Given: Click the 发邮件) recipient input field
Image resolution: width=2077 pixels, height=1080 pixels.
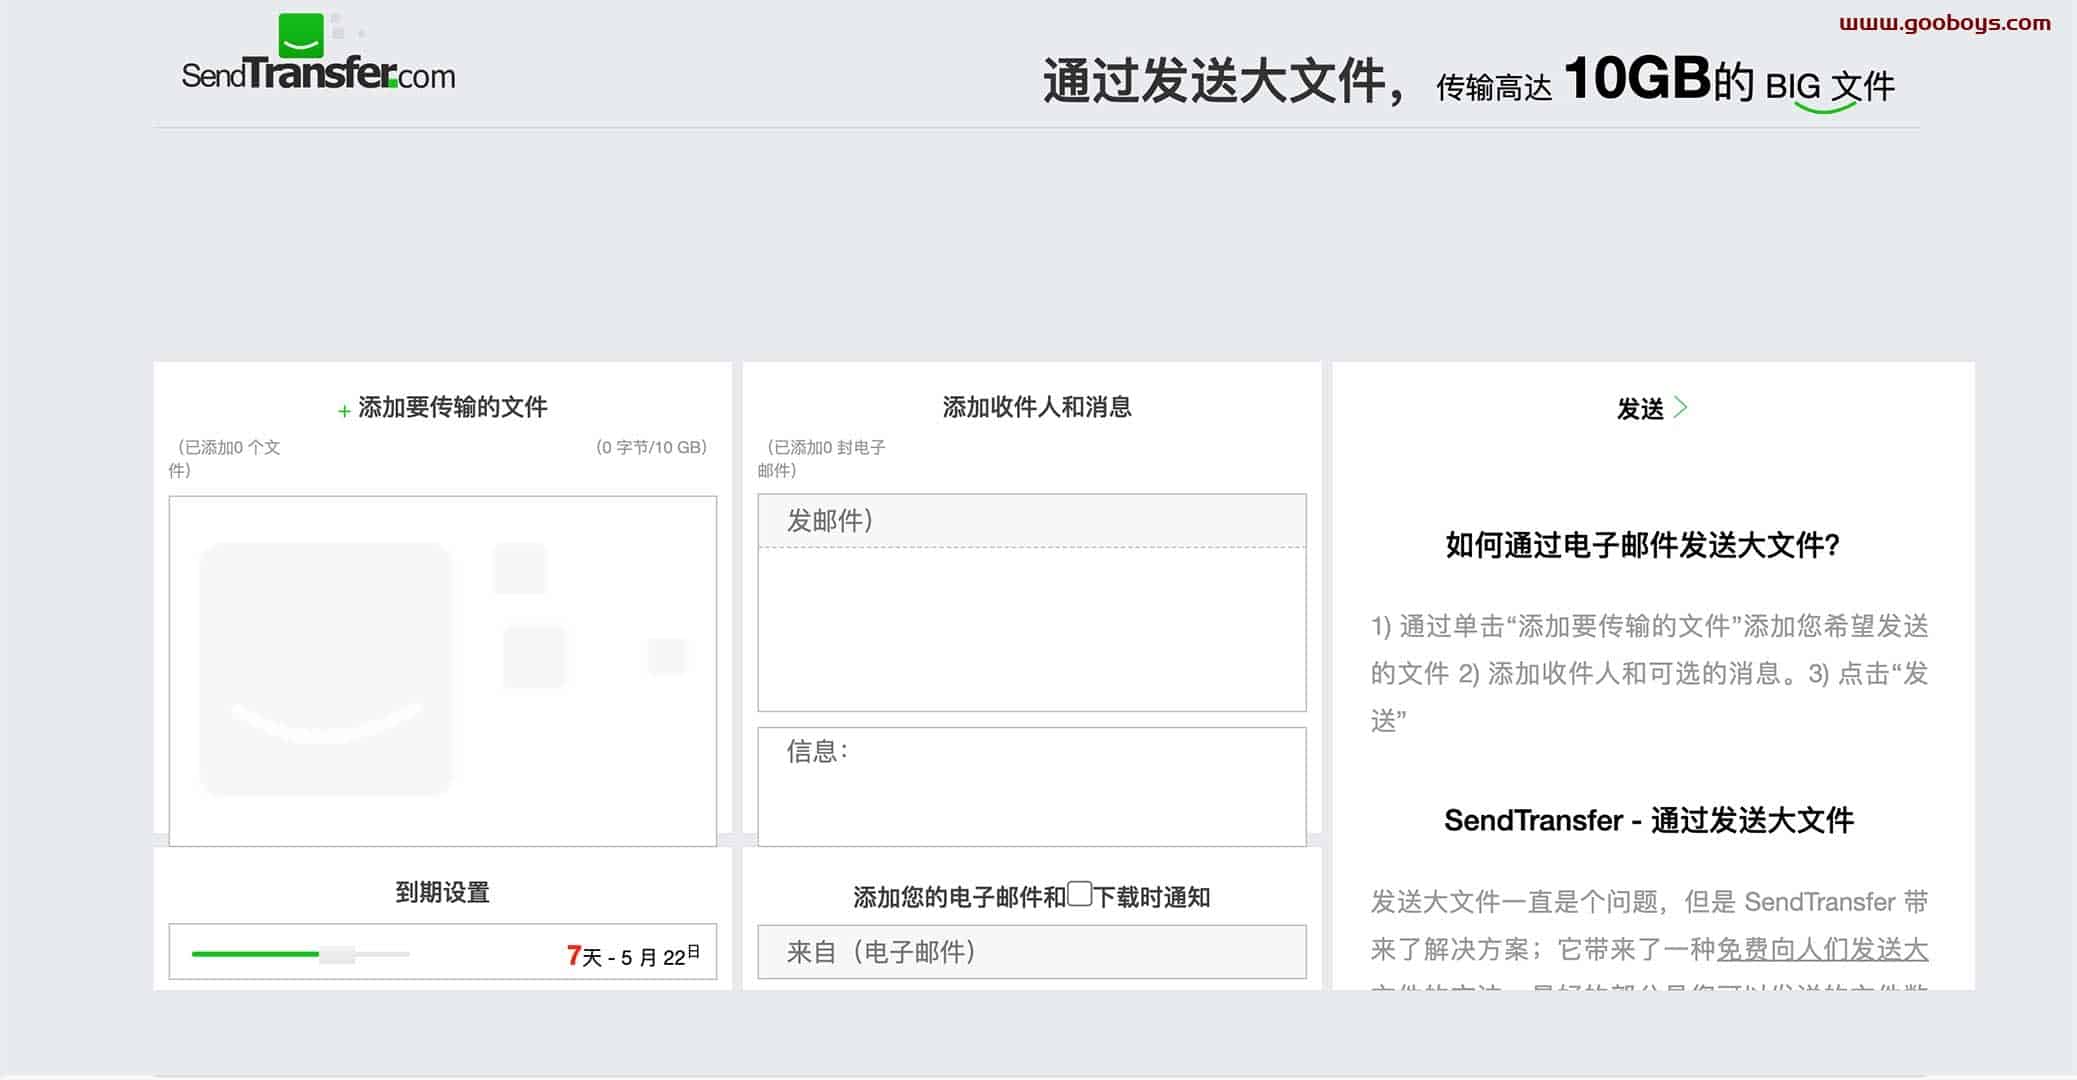Looking at the screenshot, I should click(1032, 520).
